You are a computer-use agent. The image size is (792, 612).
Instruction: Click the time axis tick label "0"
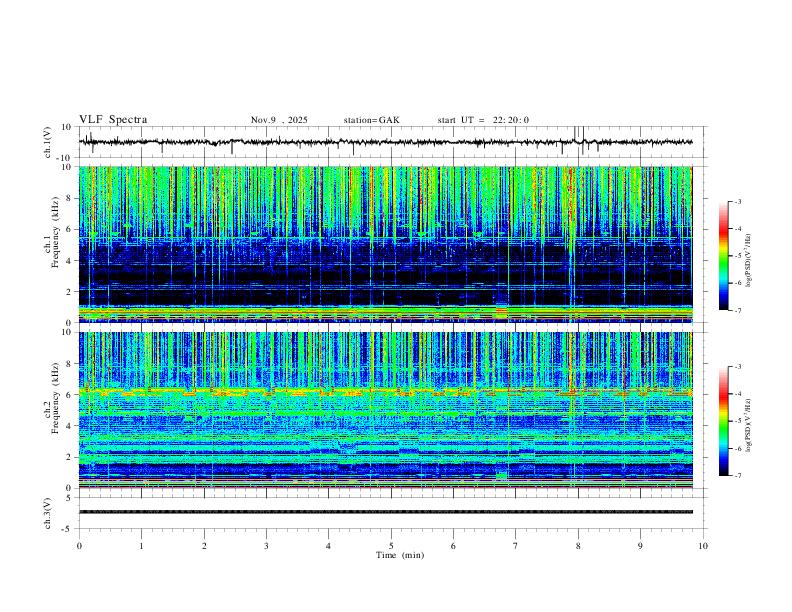click(x=79, y=546)
